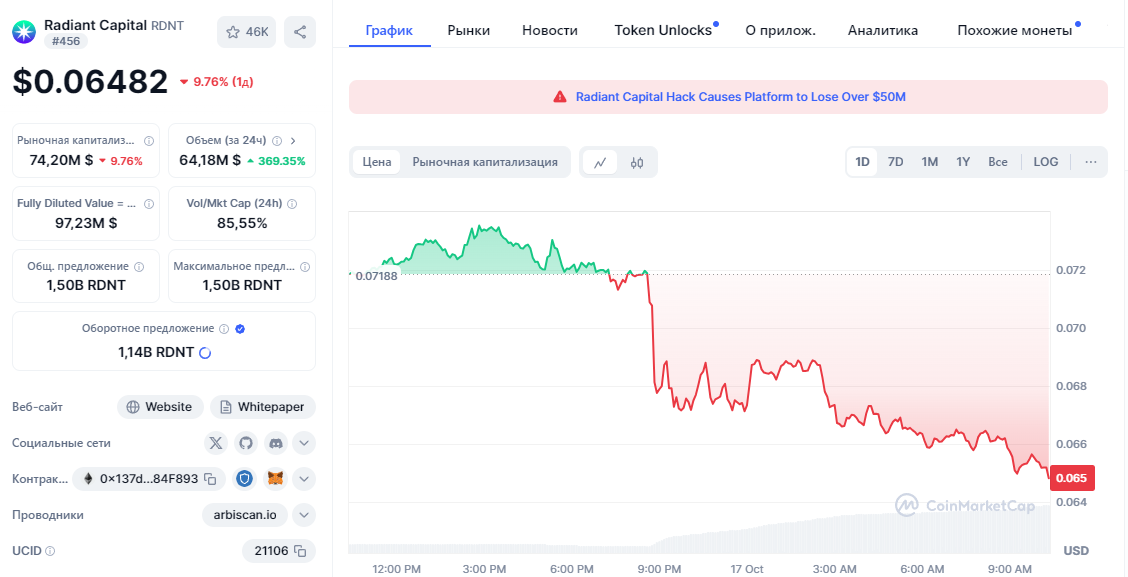Click the $0.06482 price value
This screenshot has width=1128, height=577.
(90, 82)
